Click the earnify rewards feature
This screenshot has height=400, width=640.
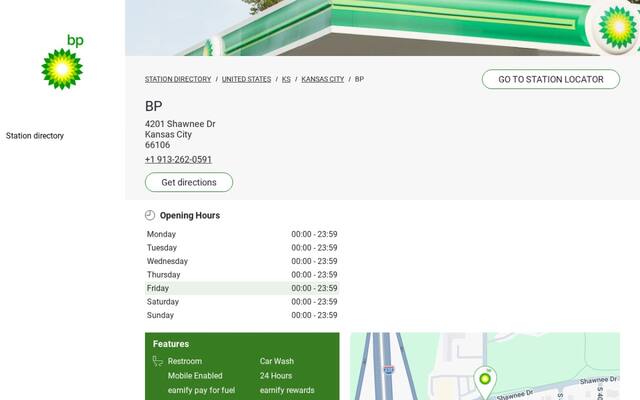(x=287, y=390)
